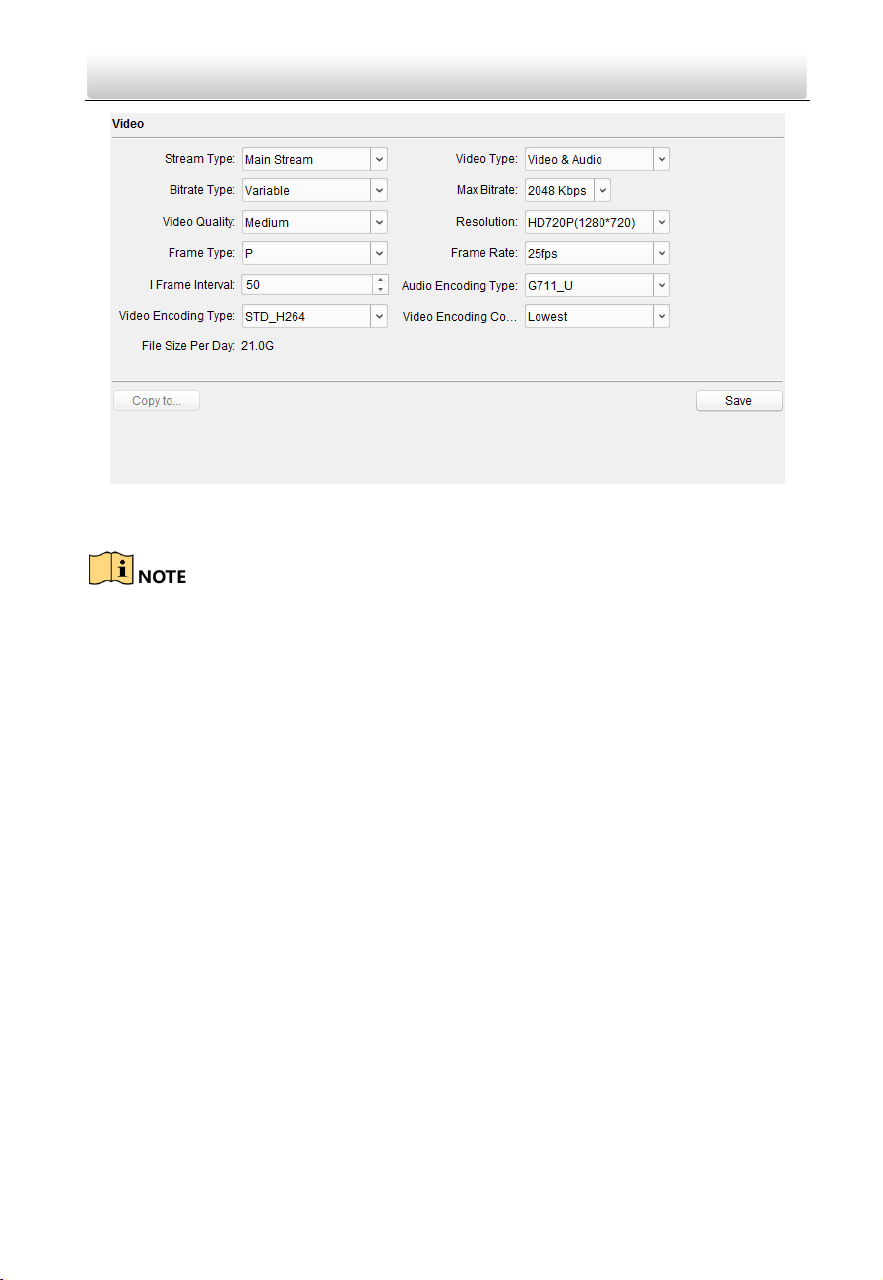Image resolution: width=883 pixels, height=1280 pixels.
Task: Click the Save button
Action: [739, 401]
